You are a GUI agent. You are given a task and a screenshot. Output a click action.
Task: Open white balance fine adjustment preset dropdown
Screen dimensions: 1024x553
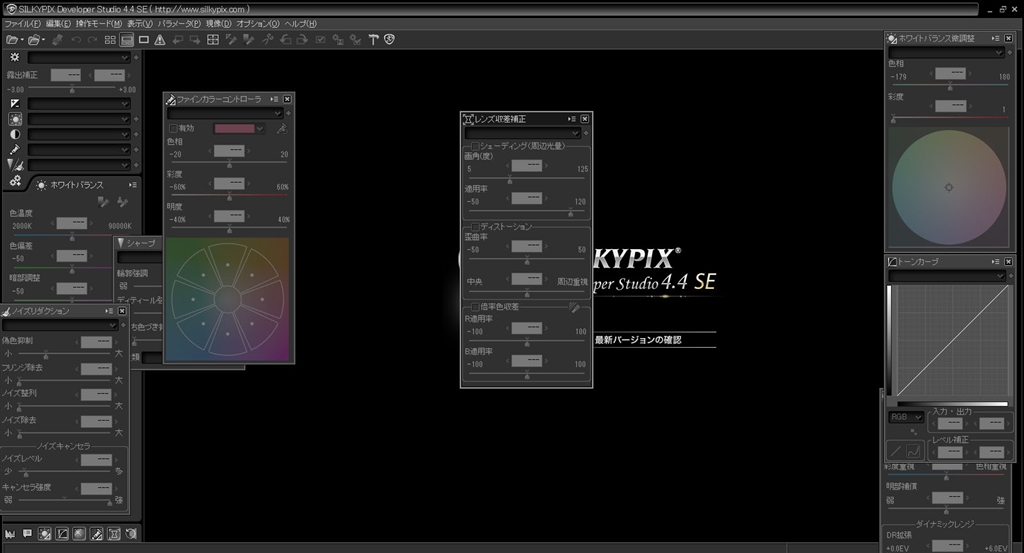(946, 52)
